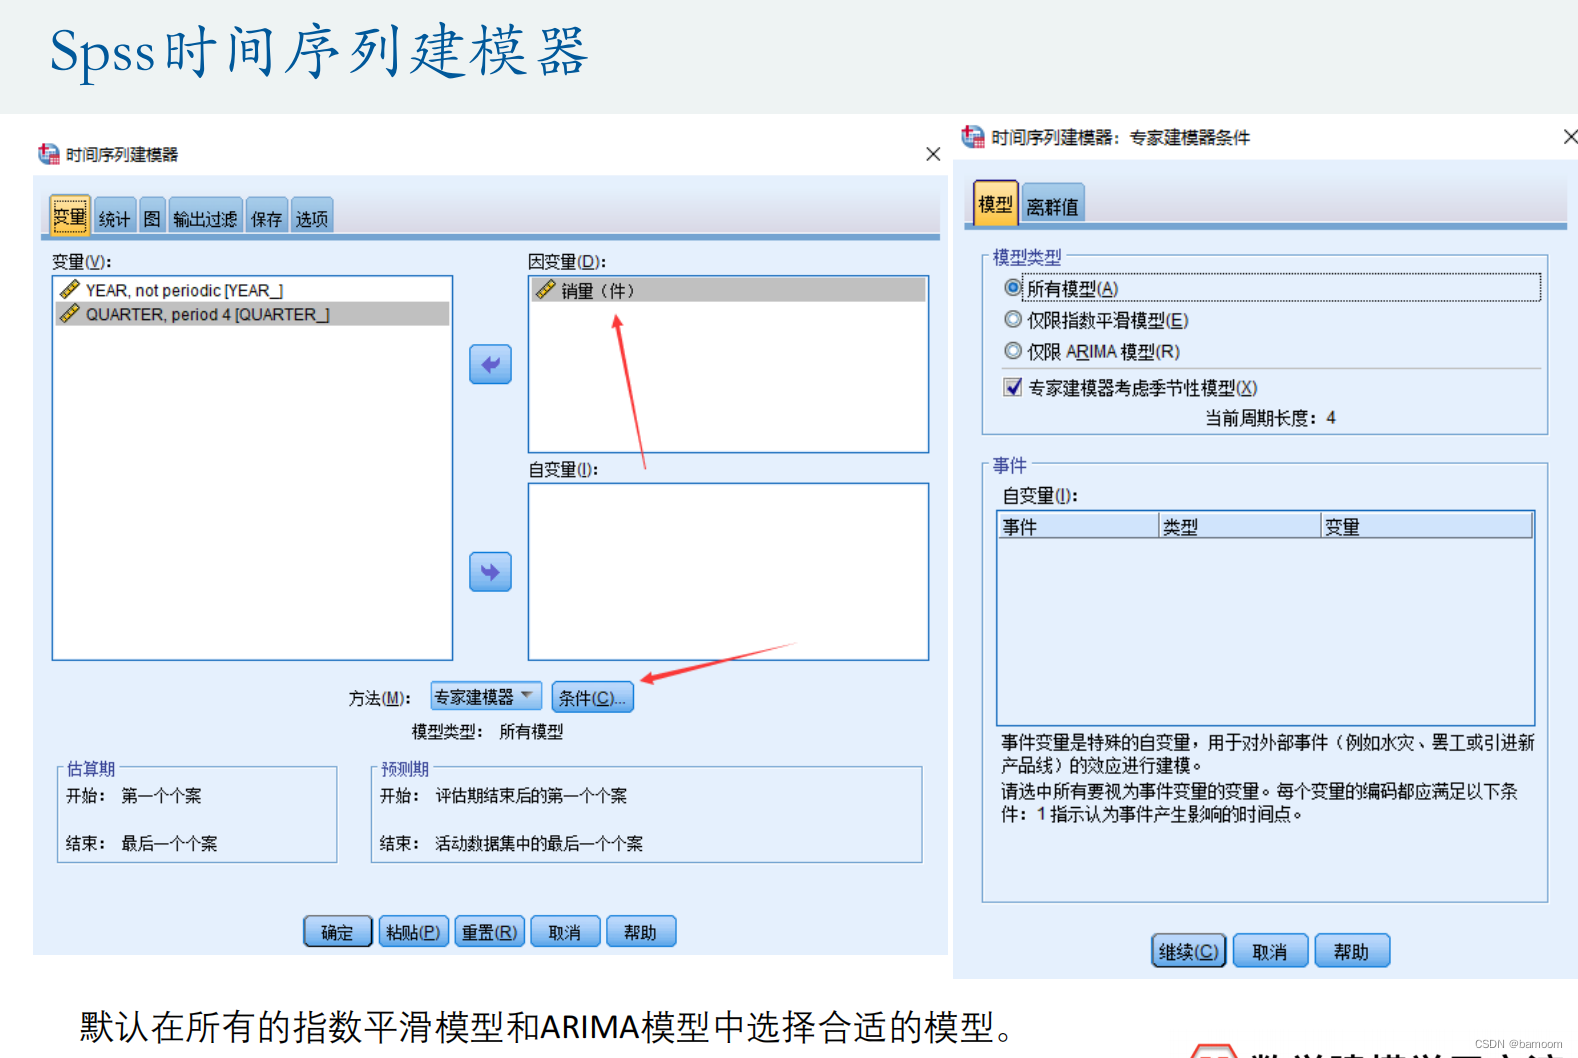Image resolution: width=1578 pixels, height=1058 pixels.
Task: Click the move-to-independent-variable arrow button
Action: pos(490,572)
